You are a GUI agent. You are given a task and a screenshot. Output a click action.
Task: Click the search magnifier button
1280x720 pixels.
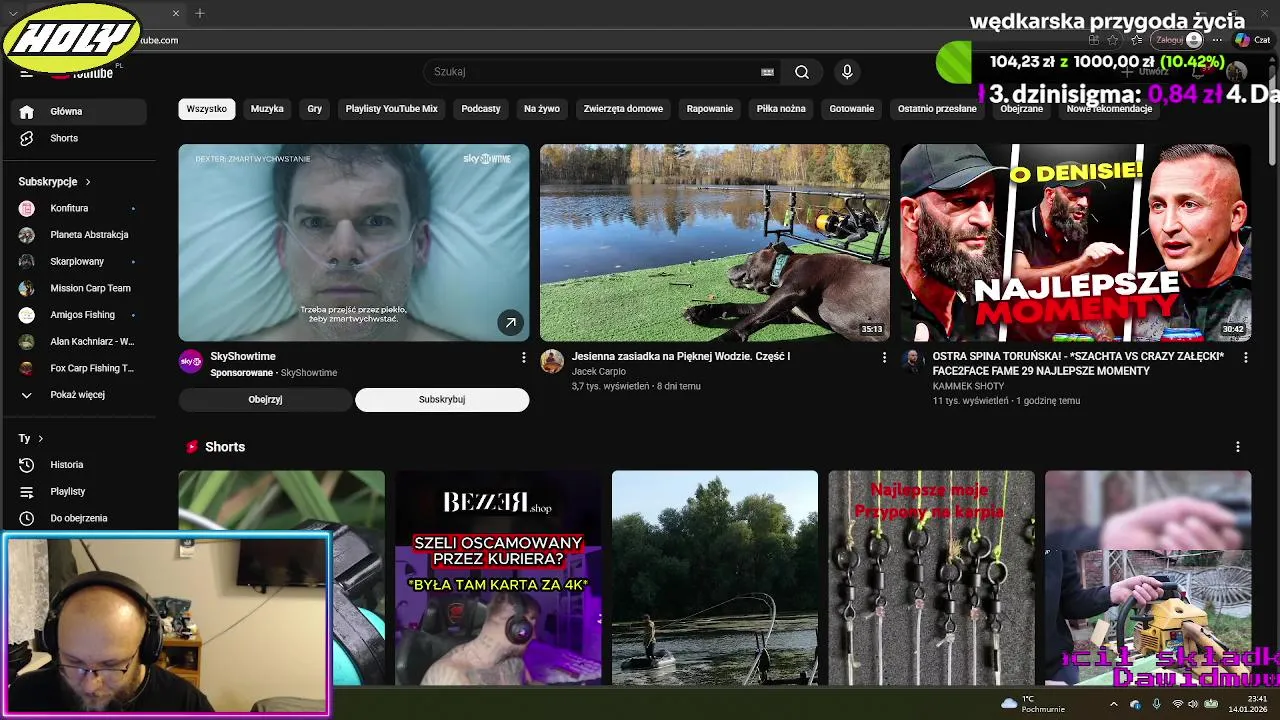point(802,72)
